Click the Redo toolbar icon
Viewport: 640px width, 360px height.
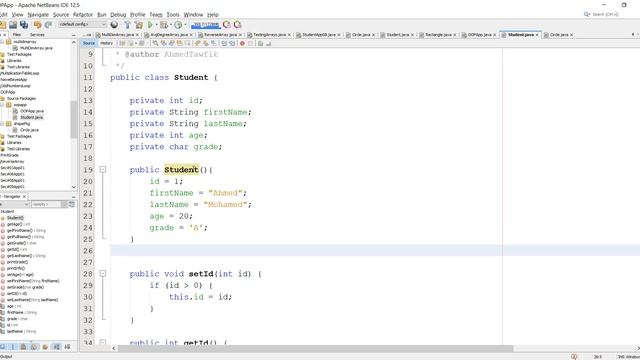pos(48,25)
